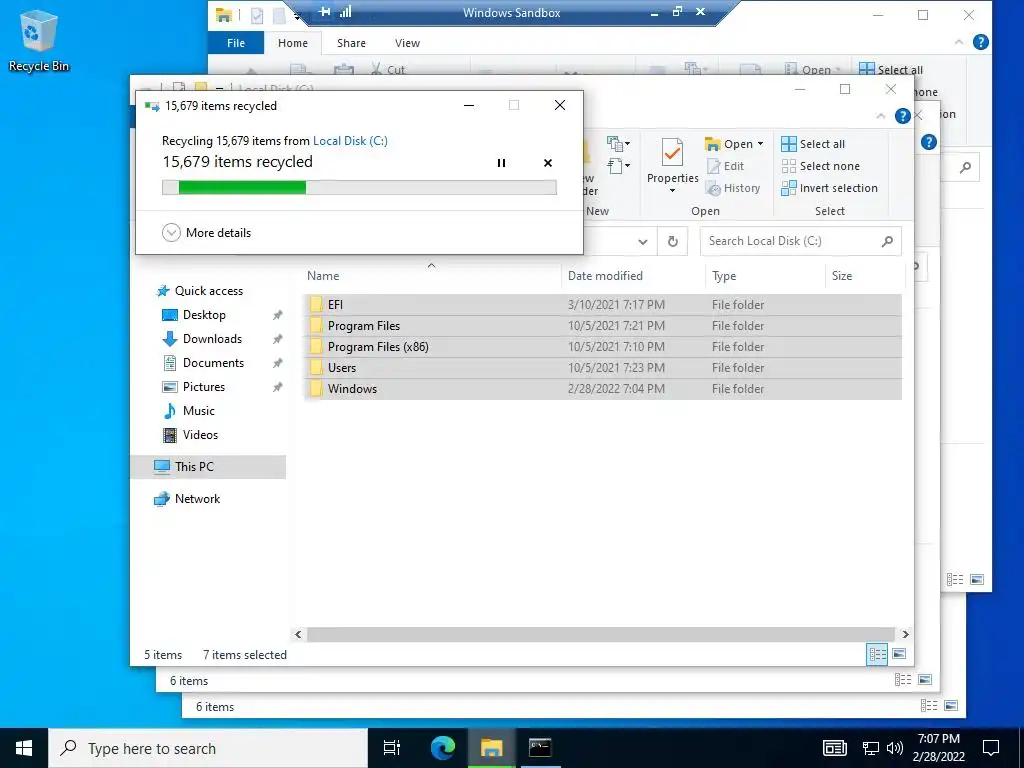Select the Program Files folder row
Image resolution: width=1024 pixels, height=768 pixels.
coord(602,326)
